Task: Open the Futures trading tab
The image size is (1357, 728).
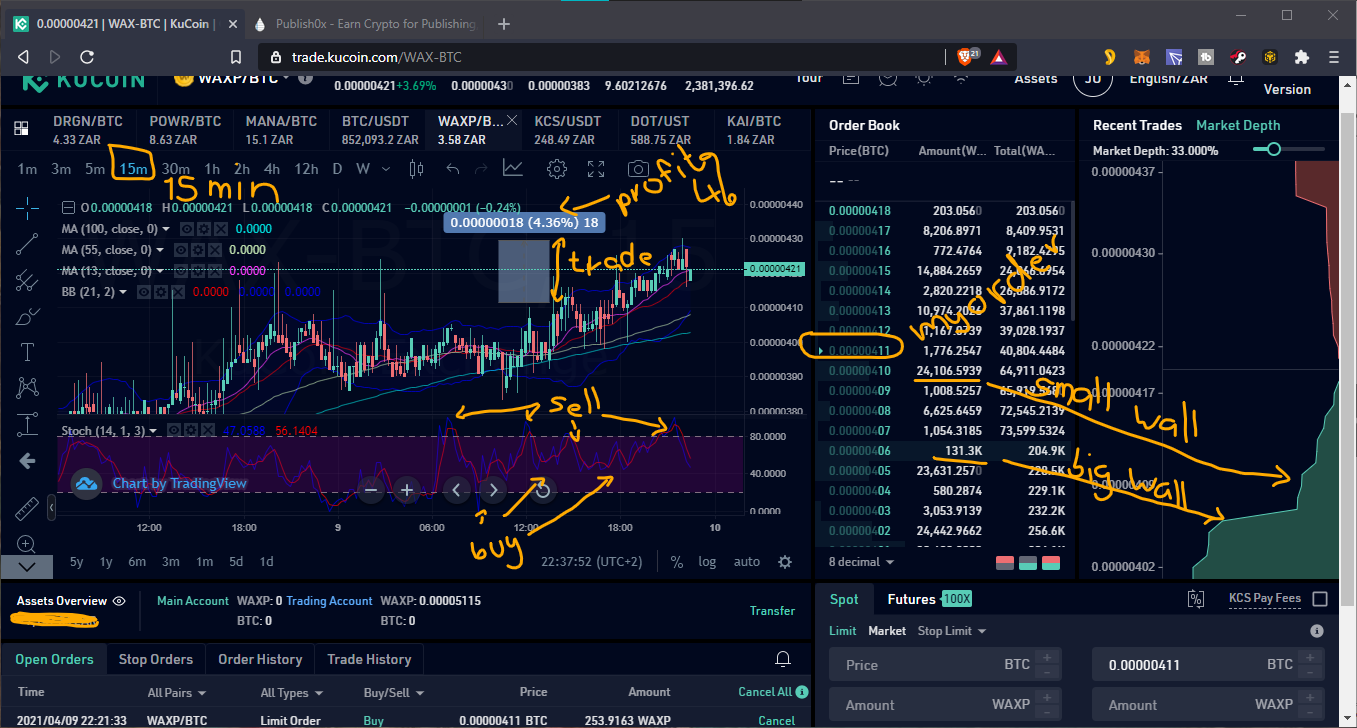Action: click(x=911, y=599)
